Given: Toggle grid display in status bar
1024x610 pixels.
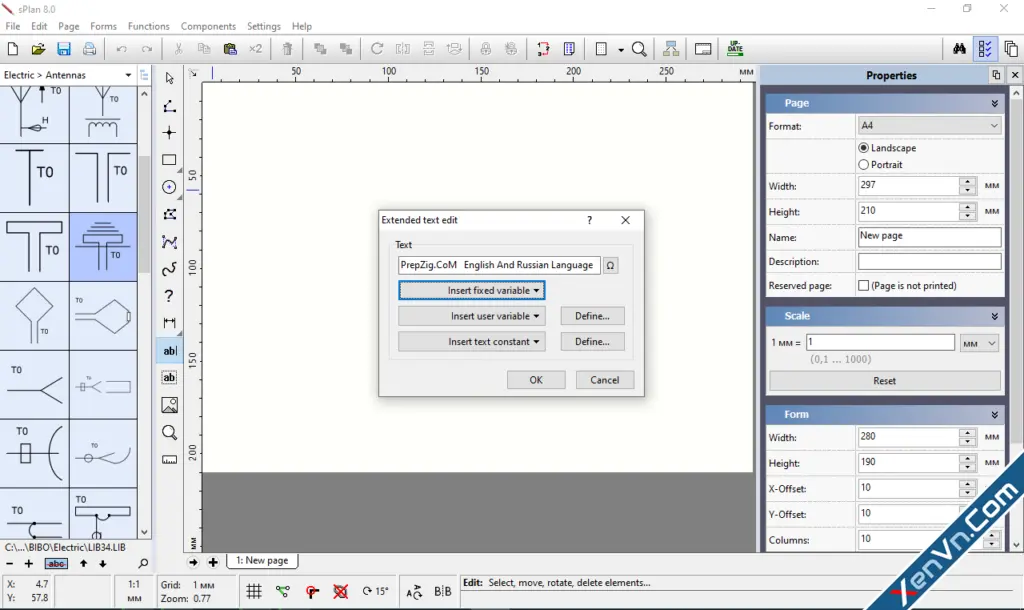Looking at the screenshot, I should (254, 592).
